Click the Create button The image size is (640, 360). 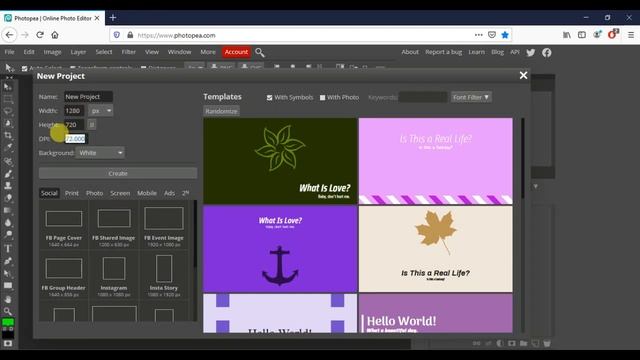pyautogui.click(x=118, y=173)
